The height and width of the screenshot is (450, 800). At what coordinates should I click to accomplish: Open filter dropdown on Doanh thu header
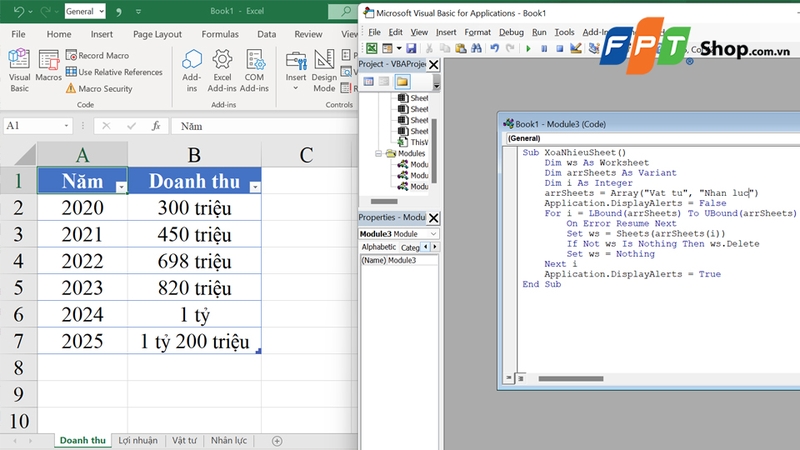(x=255, y=187)
